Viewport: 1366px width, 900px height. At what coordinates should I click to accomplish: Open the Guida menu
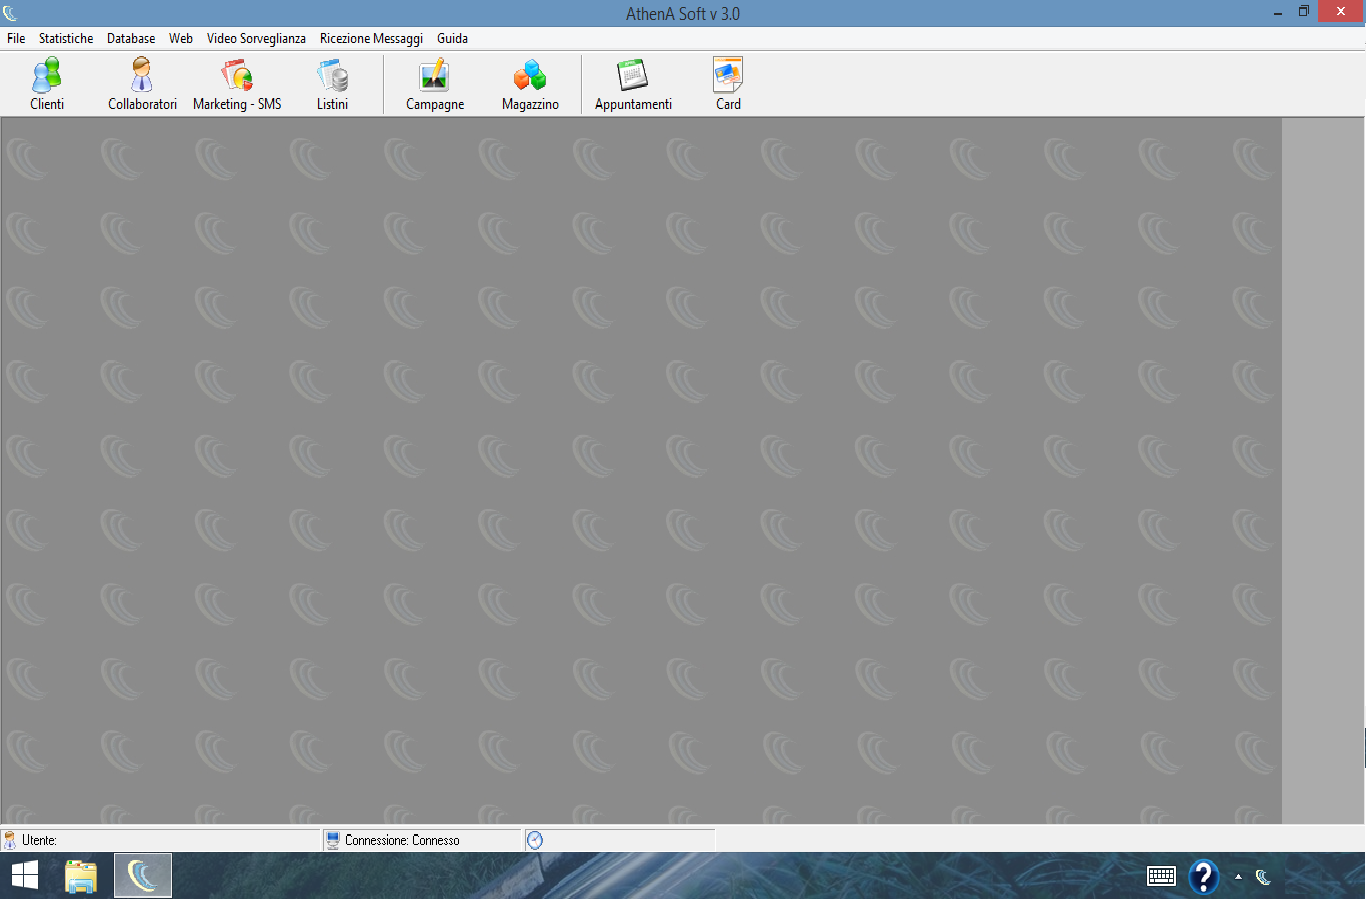(x=452, y=38)
